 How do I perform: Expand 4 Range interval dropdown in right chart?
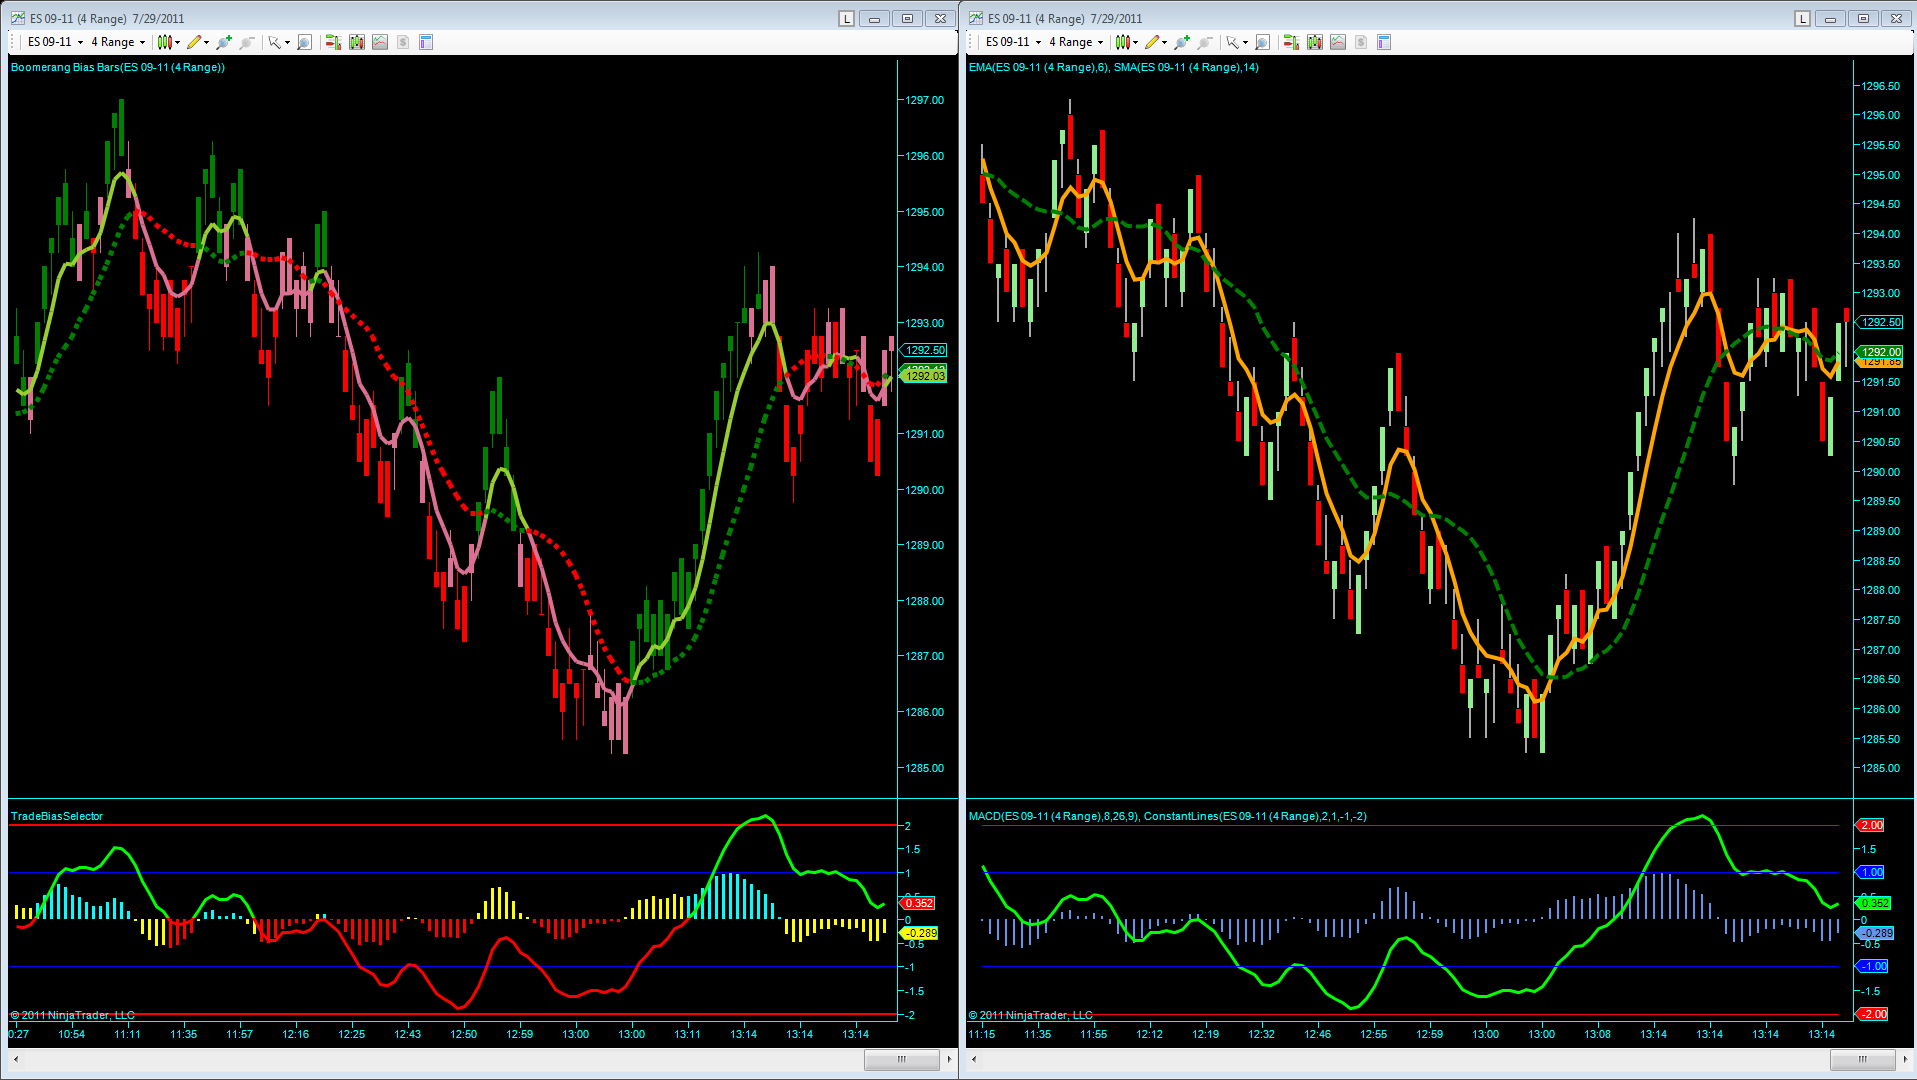tap(1100, 42)
